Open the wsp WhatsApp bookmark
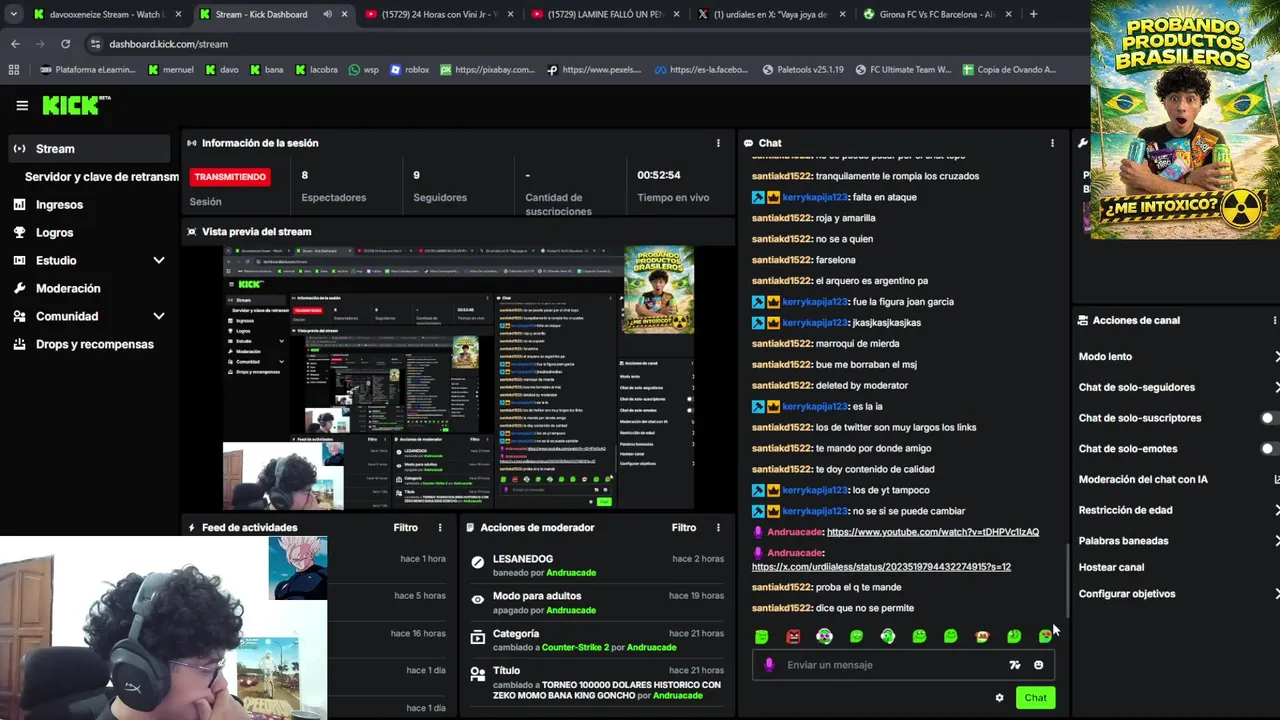 click(x=363, y=70)
